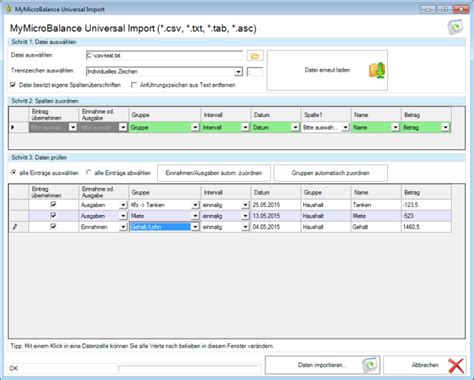The width and height of the screenshot is (474, 380).
Task: Open the 'Trennzeichen auswählen' dropdown
Action: coord(238,72)
